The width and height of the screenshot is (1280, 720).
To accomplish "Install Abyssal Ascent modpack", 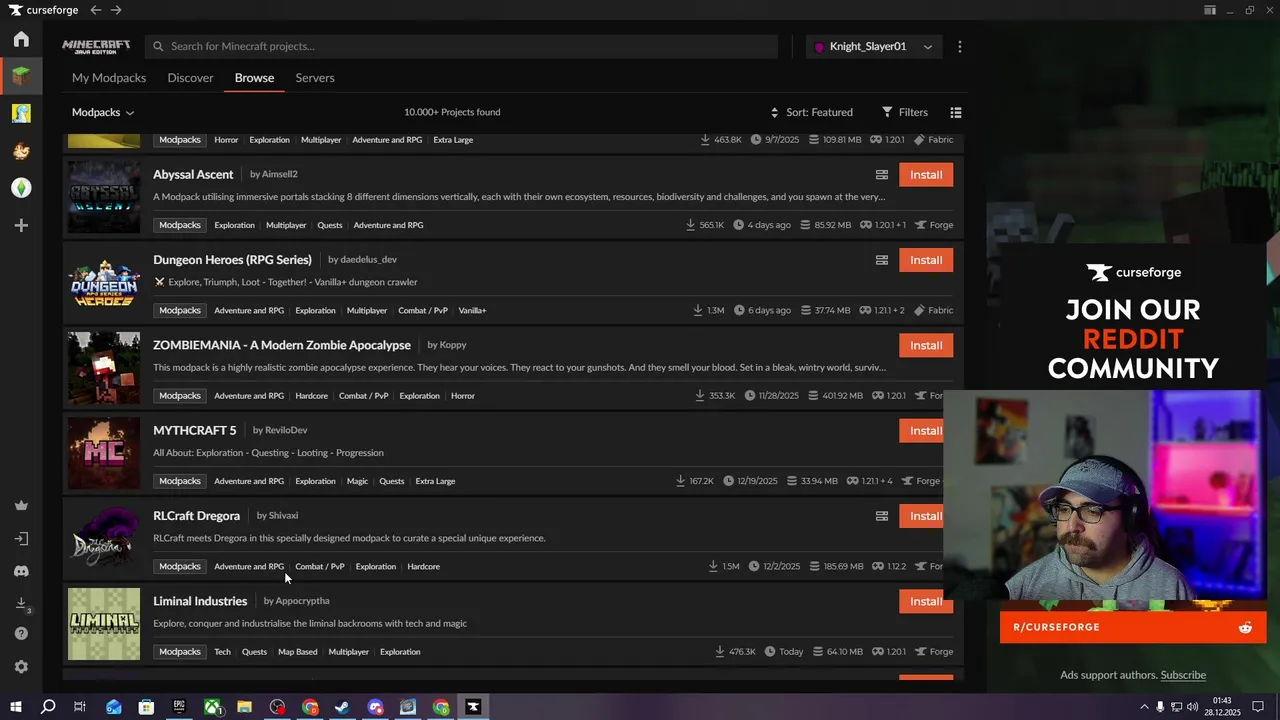I will click(x=926, y=174).
